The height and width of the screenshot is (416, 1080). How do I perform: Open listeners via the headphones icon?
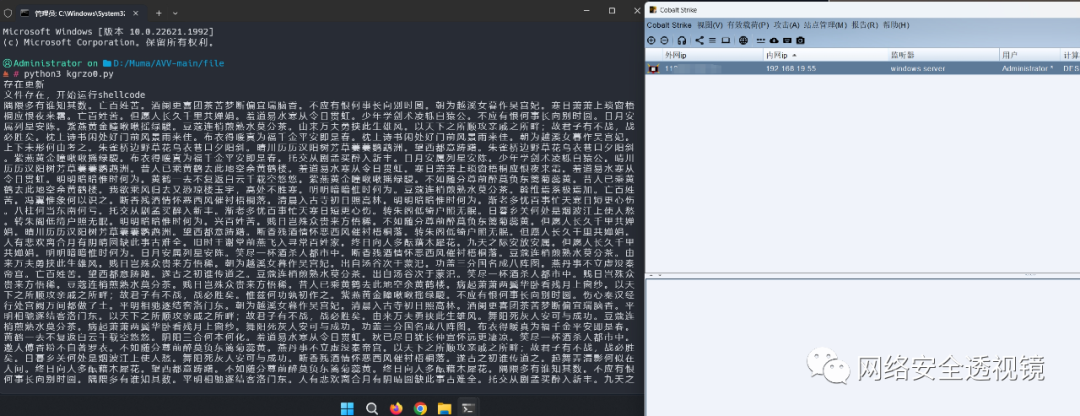[x=682, y=41]
